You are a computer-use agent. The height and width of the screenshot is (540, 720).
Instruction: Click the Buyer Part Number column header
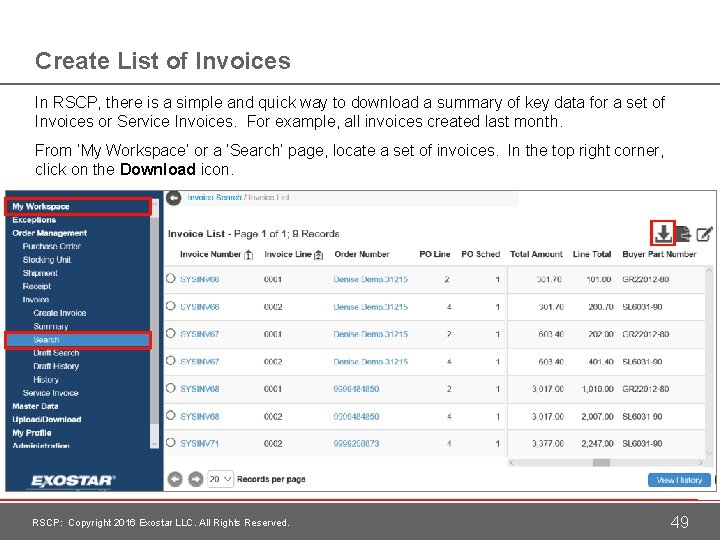[659, 254]
